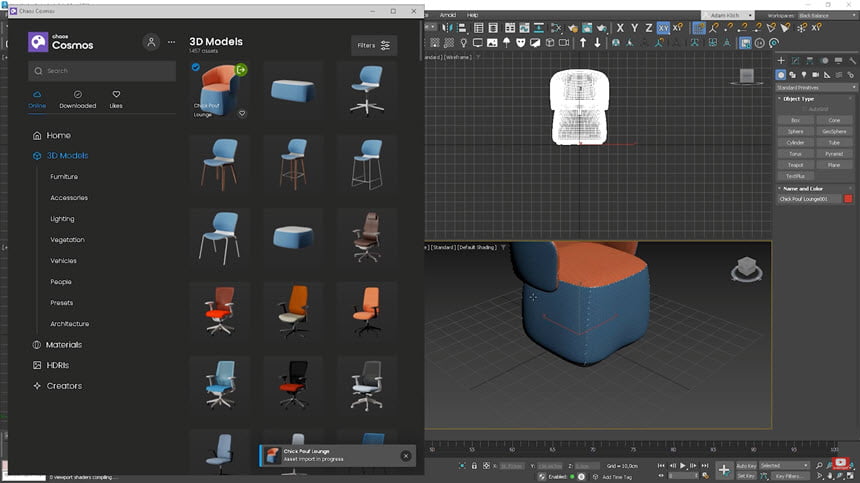The image size is (860, 483).
Task: Open the Lighting category
Action: click(63, 219)
